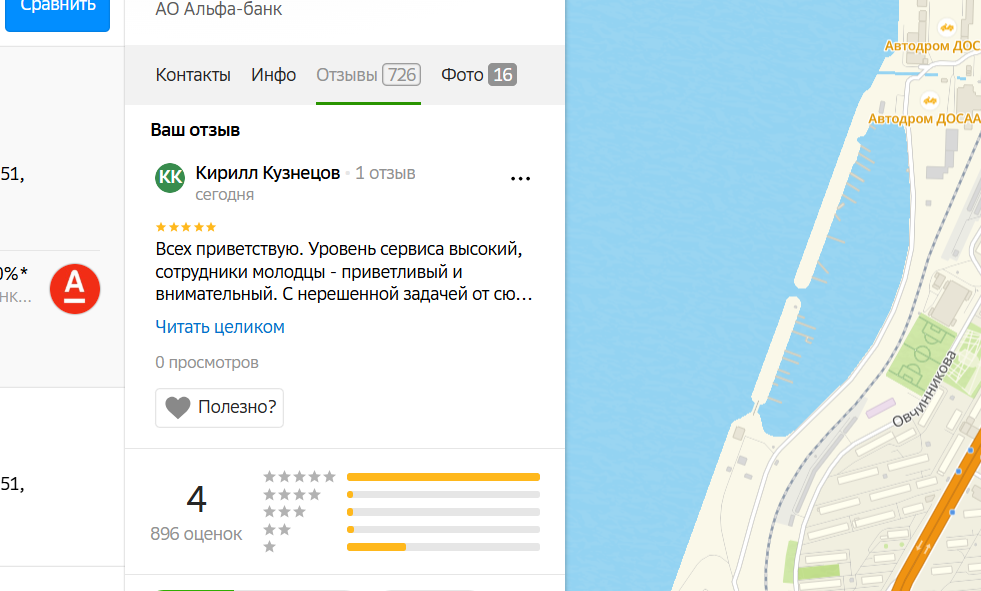Click the red Alfa-Bank logo icon
Image resolution: width=981 pixels, height=591 pixels.
(x=74, y=288)
